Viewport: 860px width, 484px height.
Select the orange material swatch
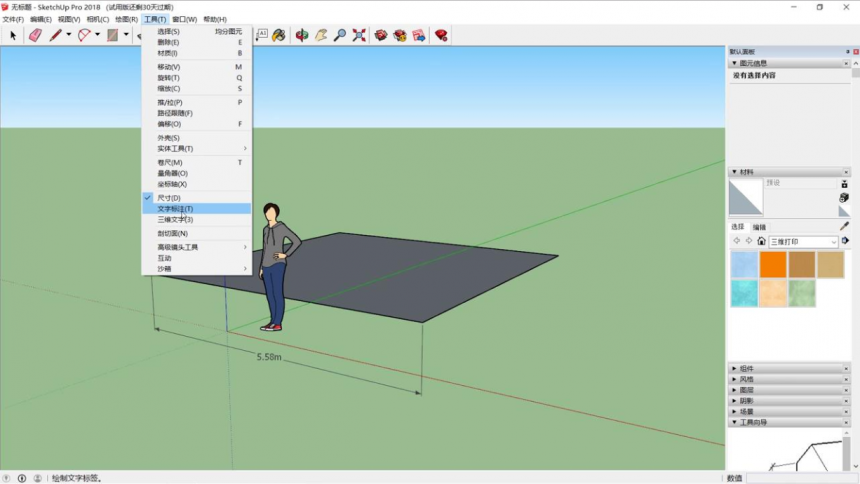pos(773,264)
